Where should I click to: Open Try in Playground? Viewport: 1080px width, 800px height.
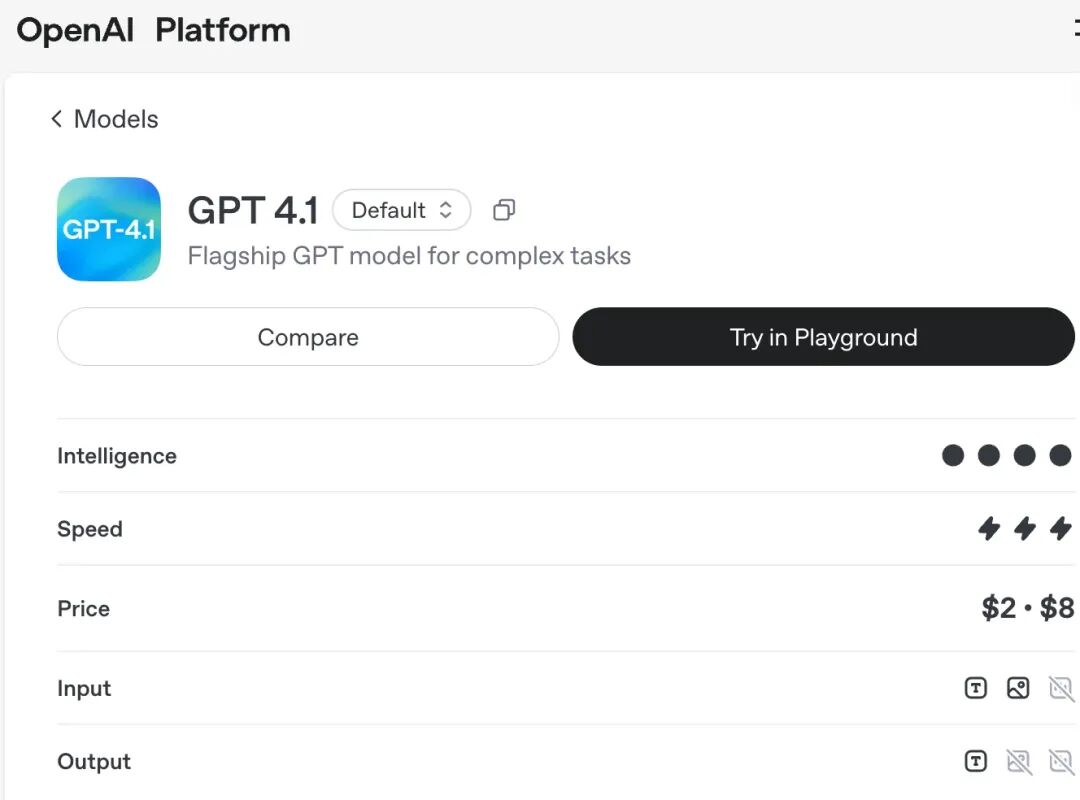tap(823, 337)
